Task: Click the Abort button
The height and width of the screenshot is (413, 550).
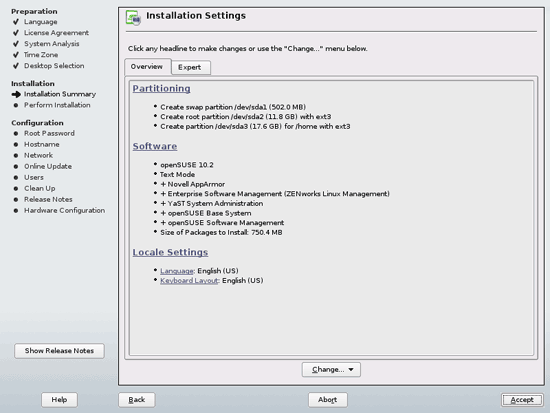Action: [x=328, y=400]
